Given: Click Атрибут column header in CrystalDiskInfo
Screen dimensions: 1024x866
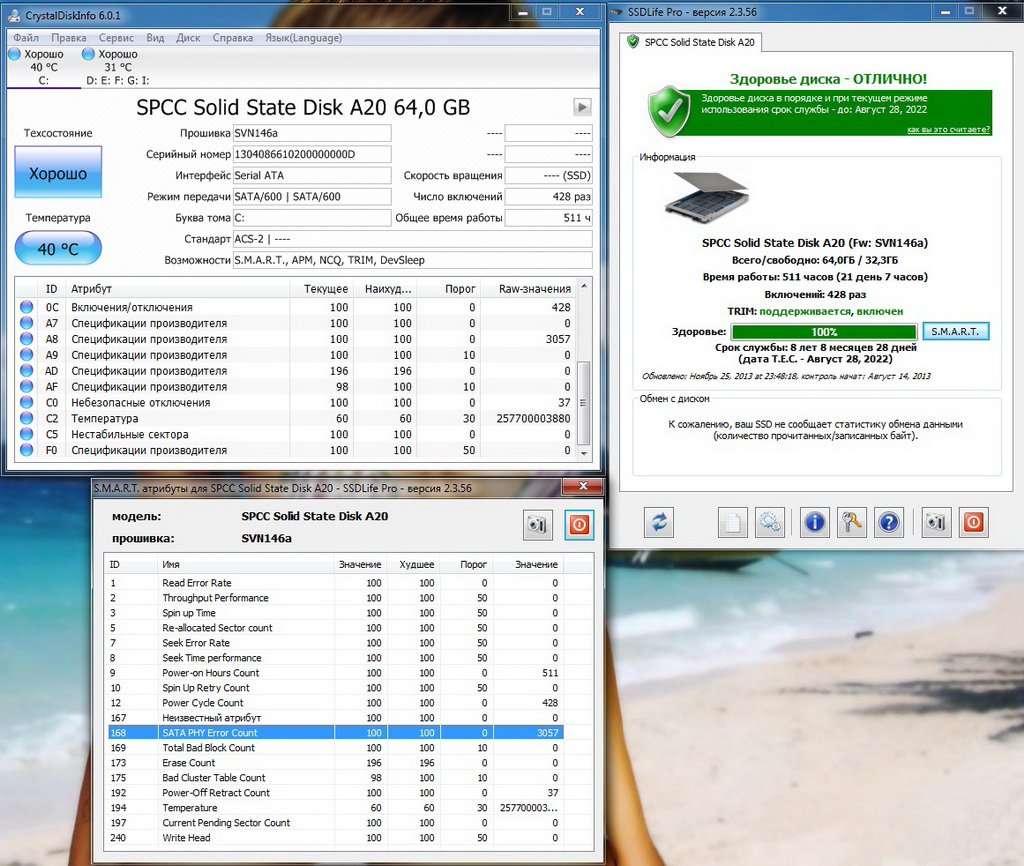Looking at the screenshot, I should [x=178, y=289].
